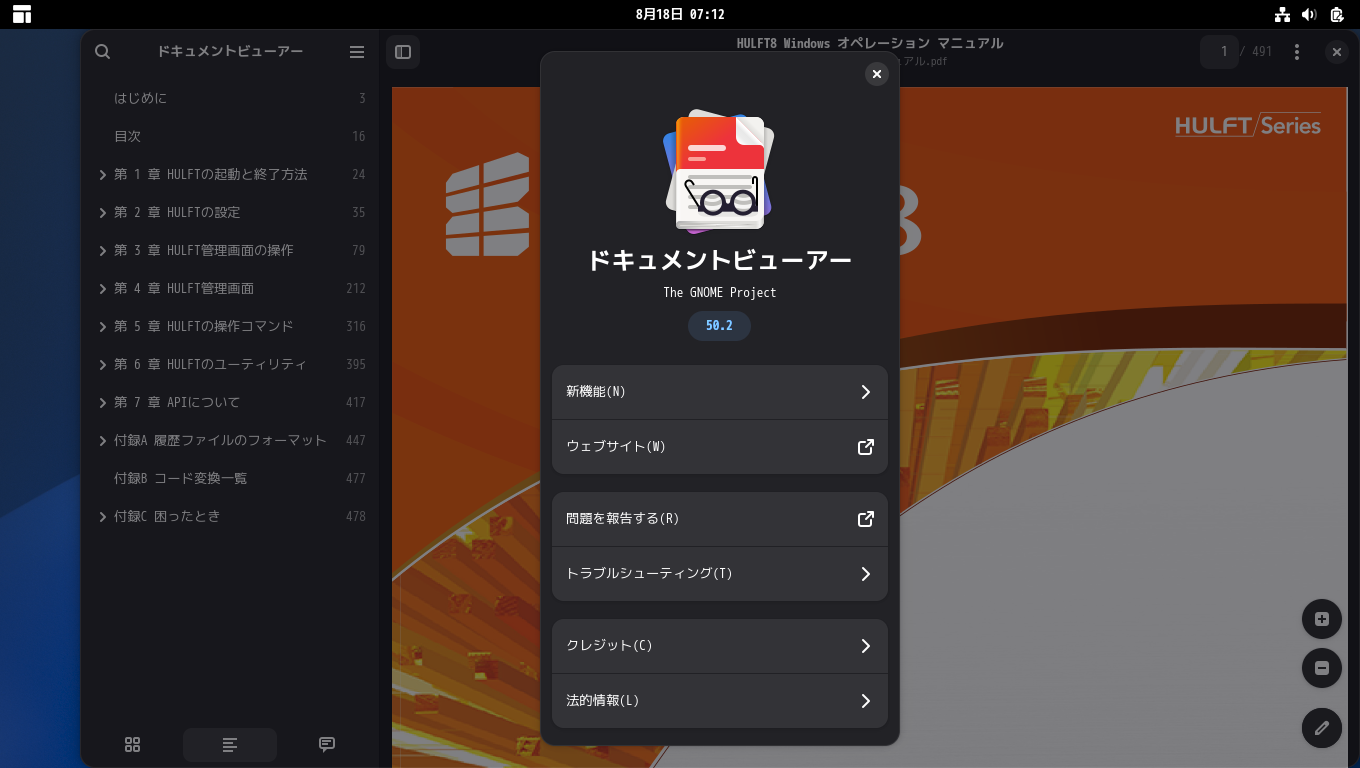Open the activities overview icon
Viewport: 1360px width, 768px height.
[22, 14]
